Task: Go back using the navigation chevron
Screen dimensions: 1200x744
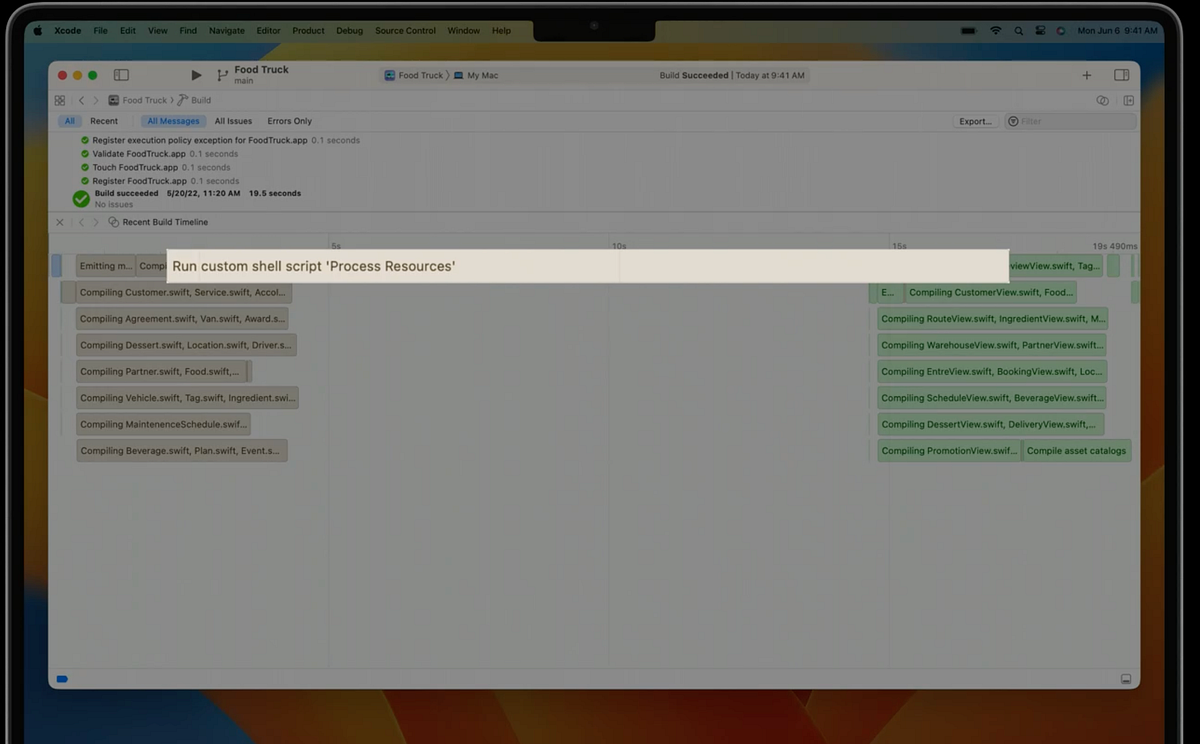Action: pos(81,100)
